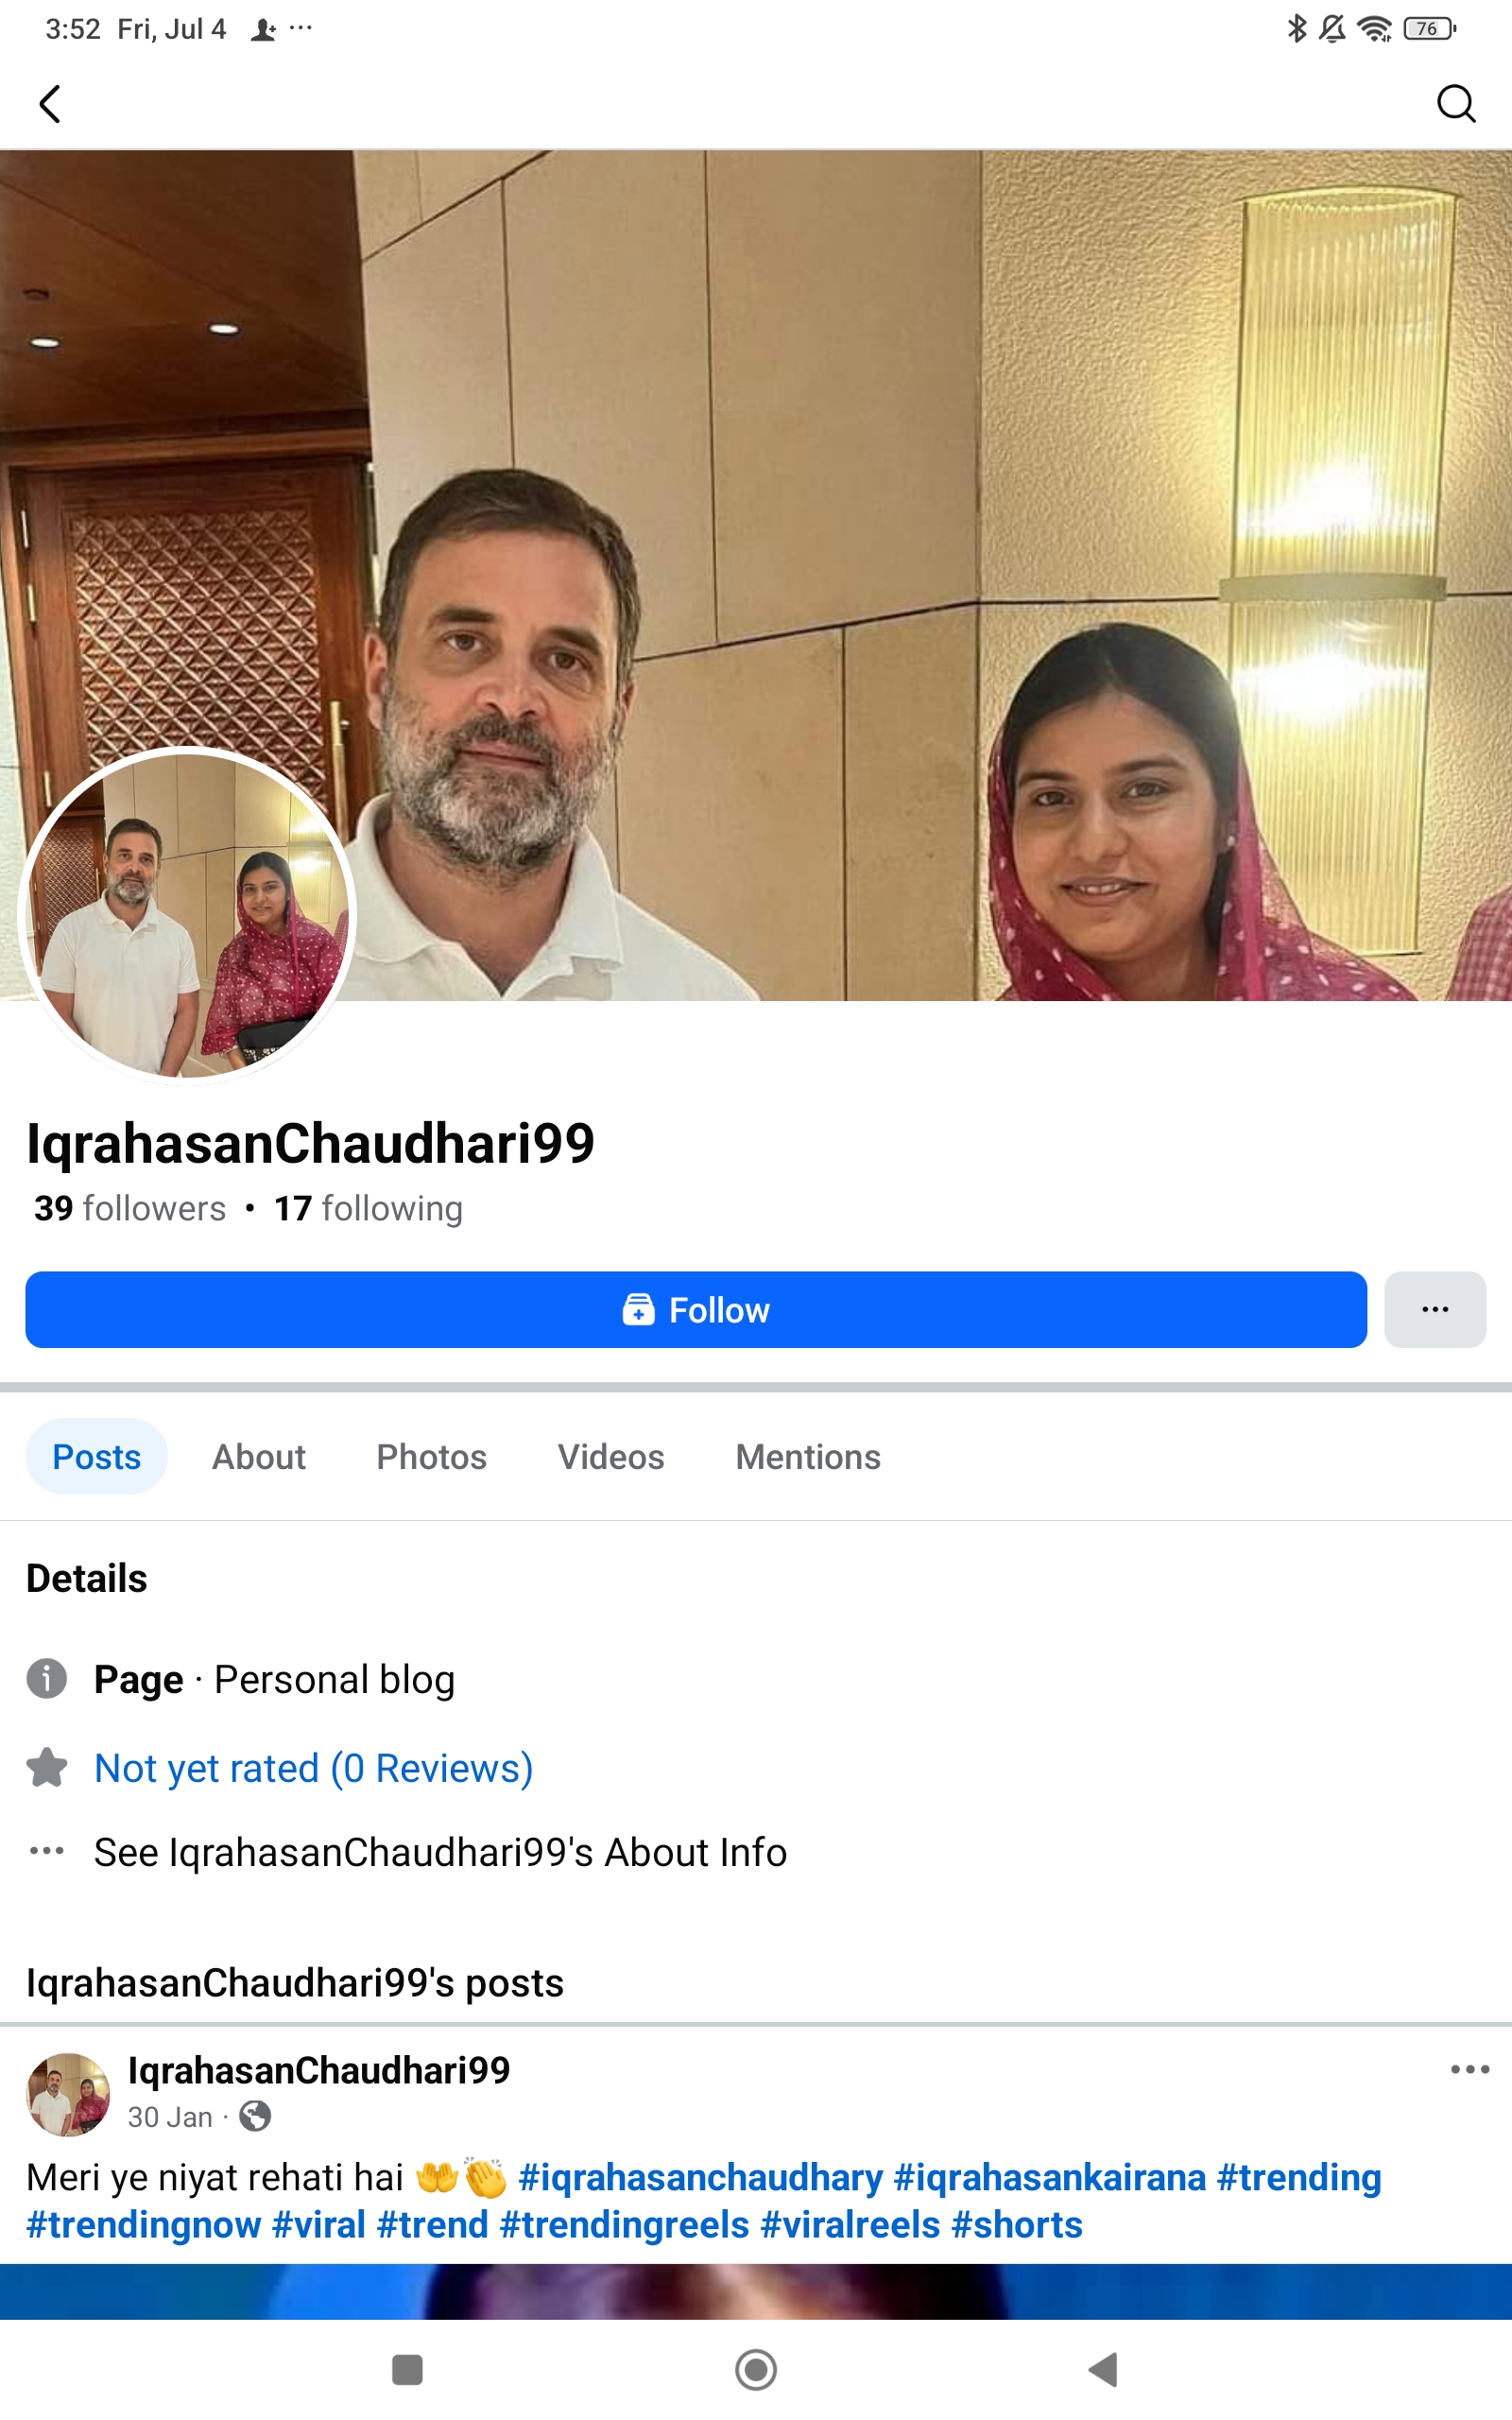Open the Videos tab

click(x=611, y=1456)
